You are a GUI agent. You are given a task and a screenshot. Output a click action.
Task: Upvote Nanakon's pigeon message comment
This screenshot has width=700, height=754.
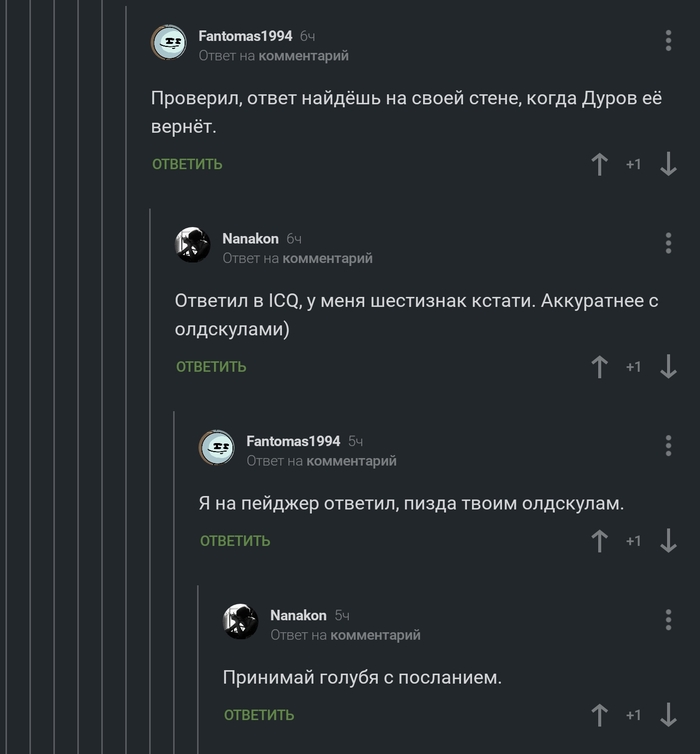pos(600,715)
